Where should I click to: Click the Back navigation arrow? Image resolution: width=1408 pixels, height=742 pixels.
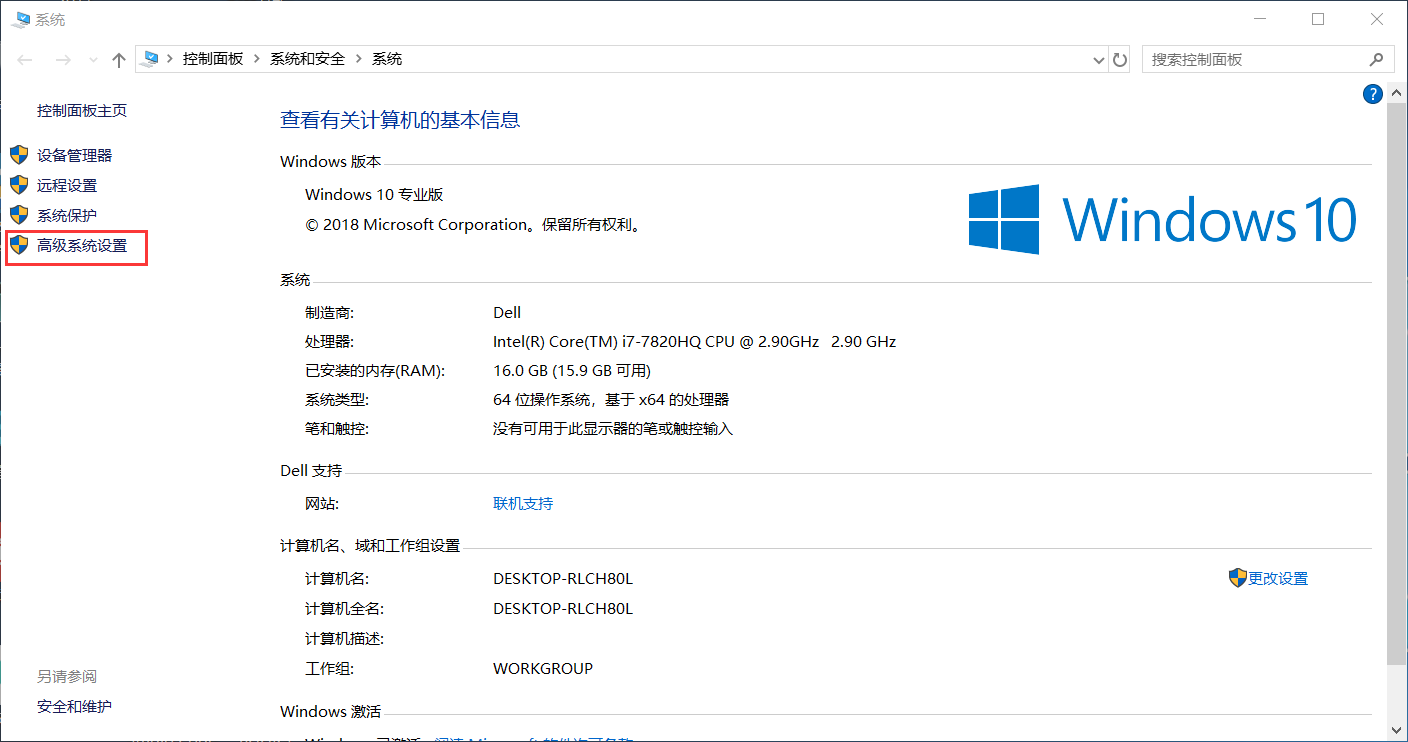(x=25, y=60)
